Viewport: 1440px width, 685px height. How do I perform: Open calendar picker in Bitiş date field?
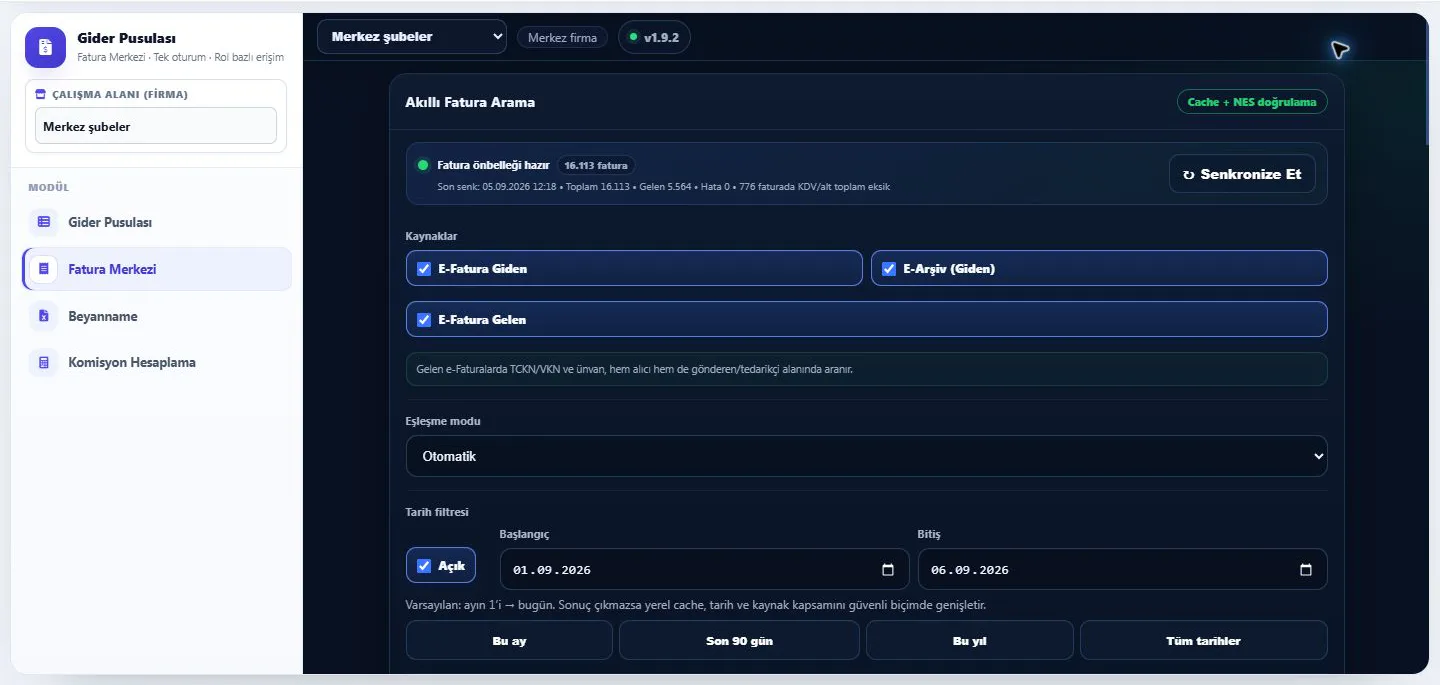coord(1305,570)
